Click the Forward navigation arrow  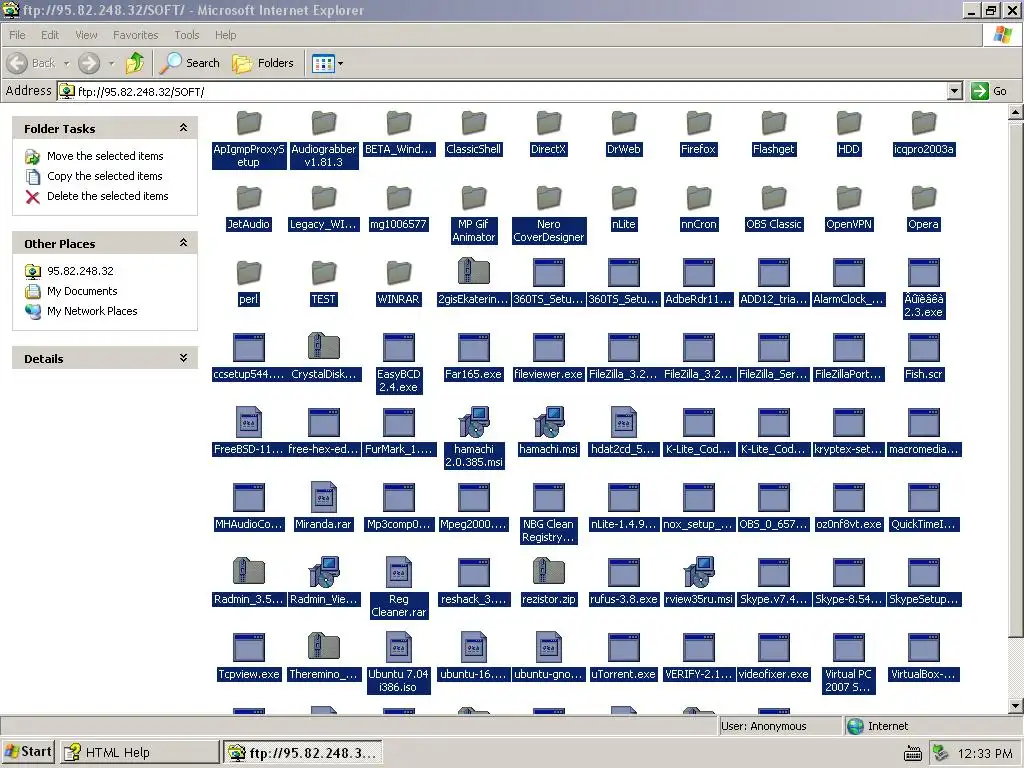click(89, 63)
